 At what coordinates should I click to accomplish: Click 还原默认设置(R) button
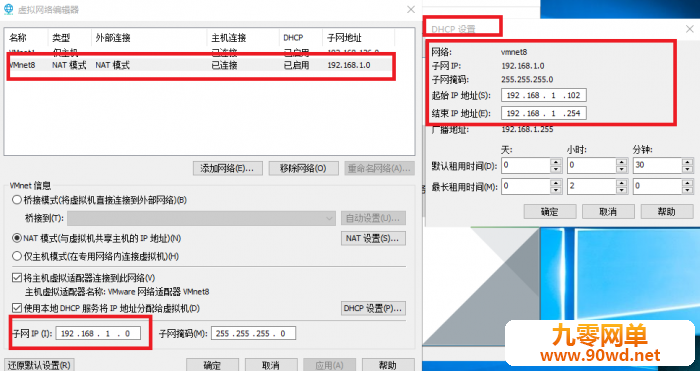(39, 365)
